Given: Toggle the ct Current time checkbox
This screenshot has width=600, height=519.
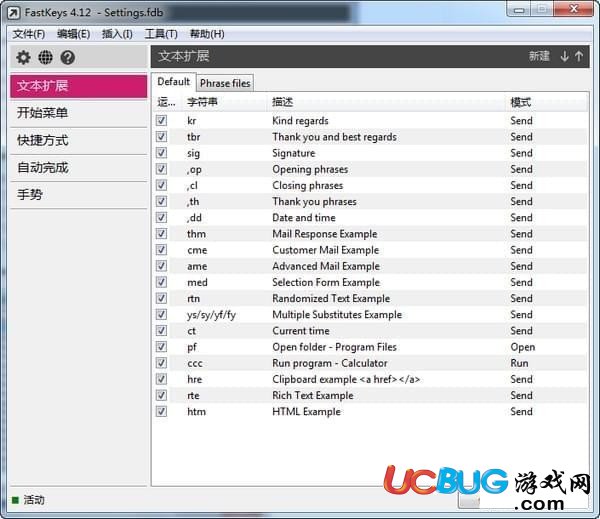Looking at the screenshot, I should (x=161, y=331).
